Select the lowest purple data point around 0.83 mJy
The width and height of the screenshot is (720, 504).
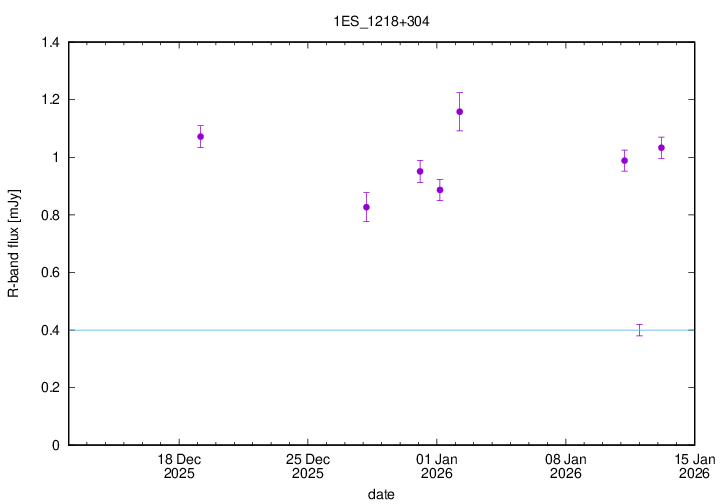click(x=366, y=207)
